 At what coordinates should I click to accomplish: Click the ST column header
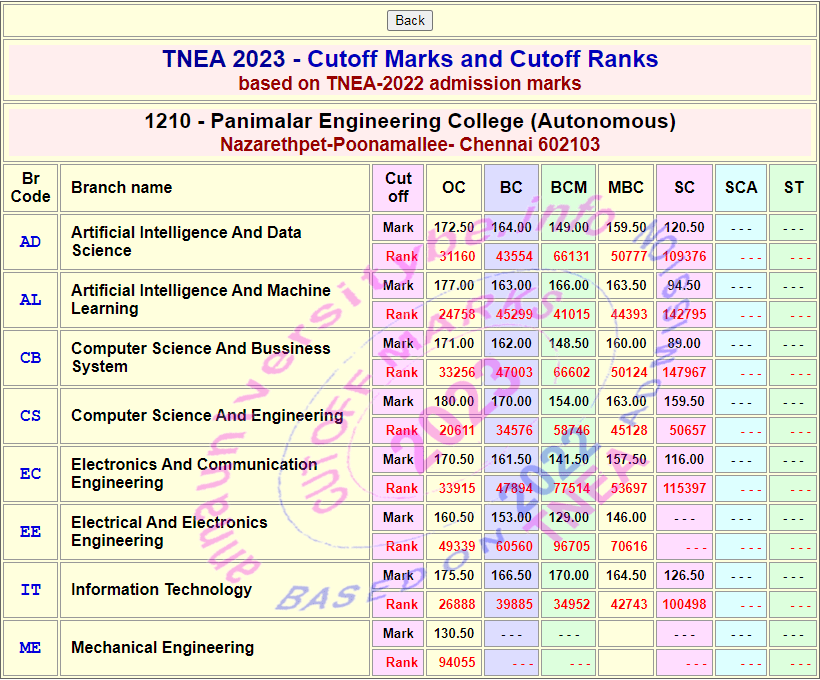pos(793,188)
